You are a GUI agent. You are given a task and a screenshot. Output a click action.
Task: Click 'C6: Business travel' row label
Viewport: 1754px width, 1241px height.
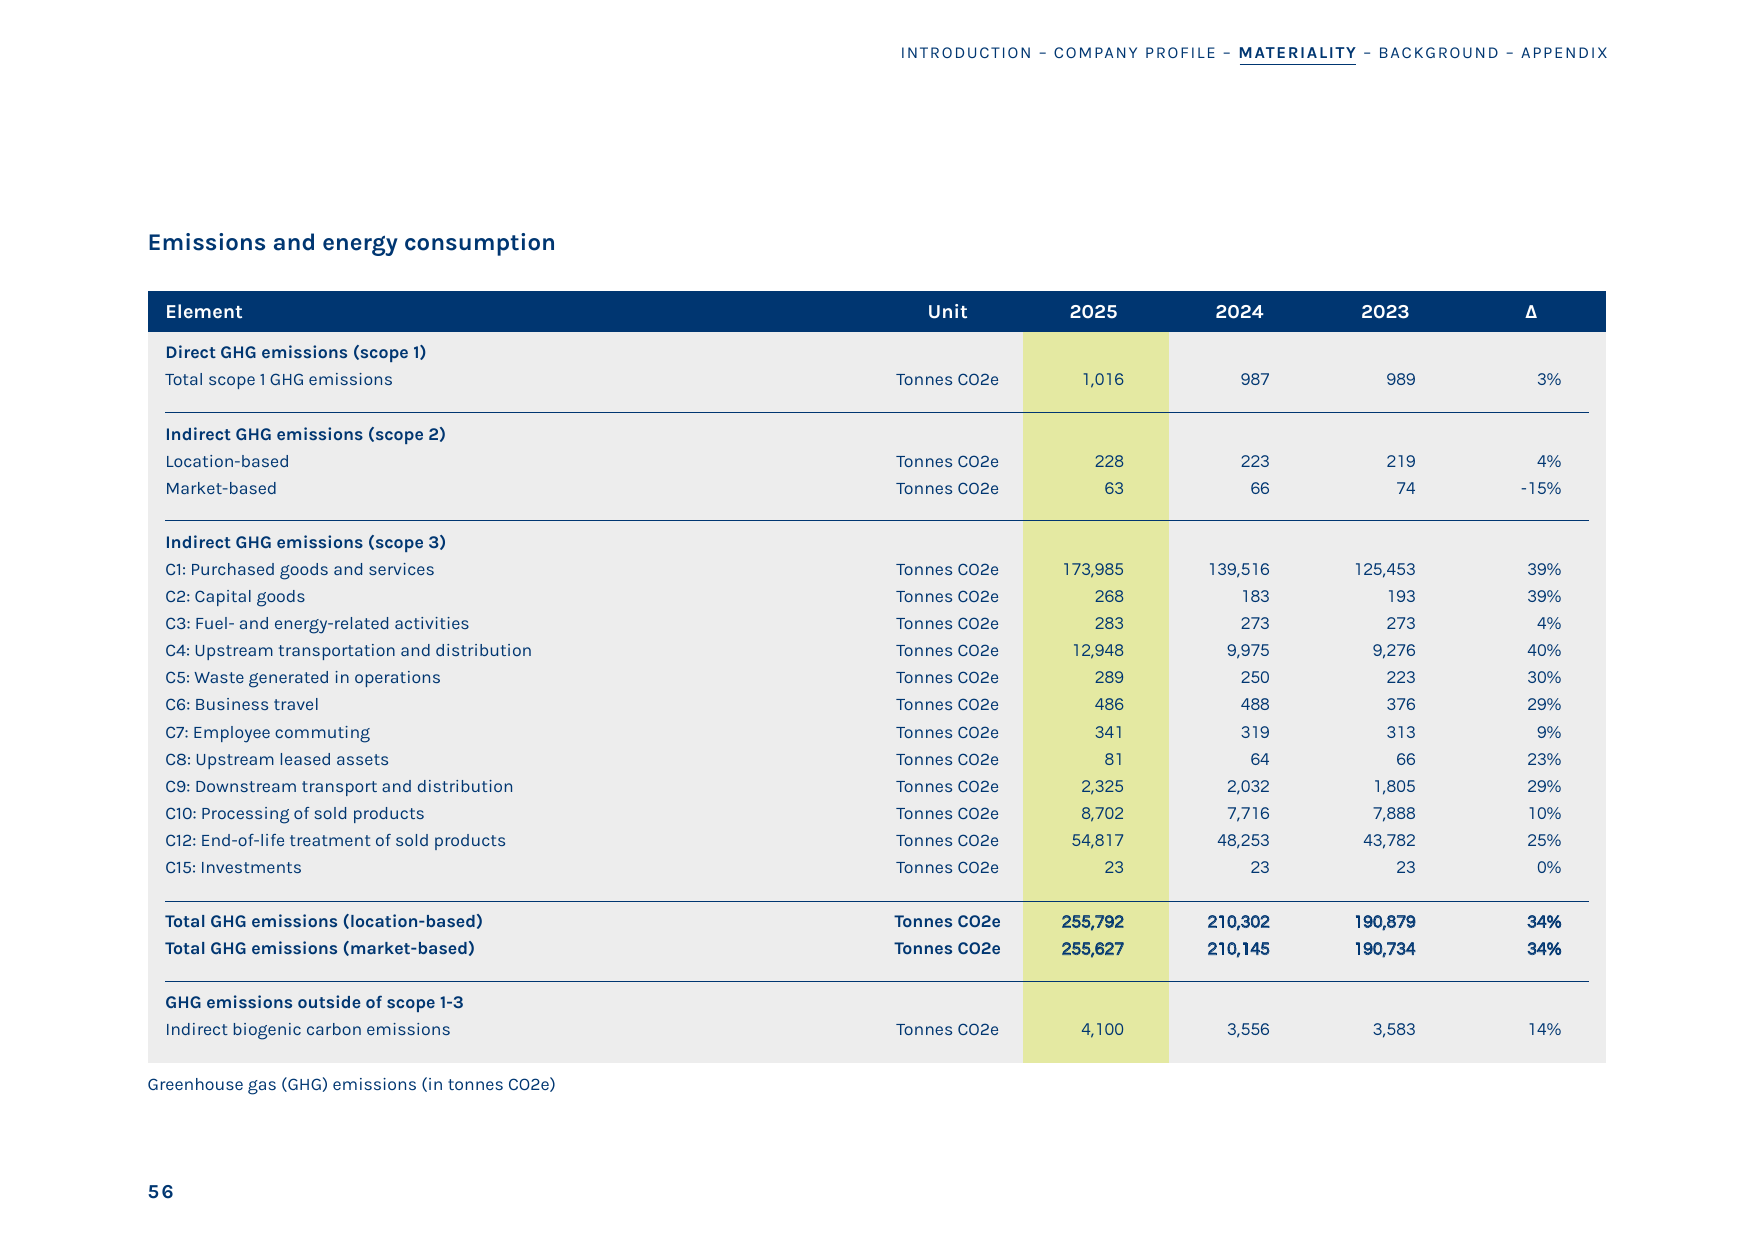click(x=241, y=705)
